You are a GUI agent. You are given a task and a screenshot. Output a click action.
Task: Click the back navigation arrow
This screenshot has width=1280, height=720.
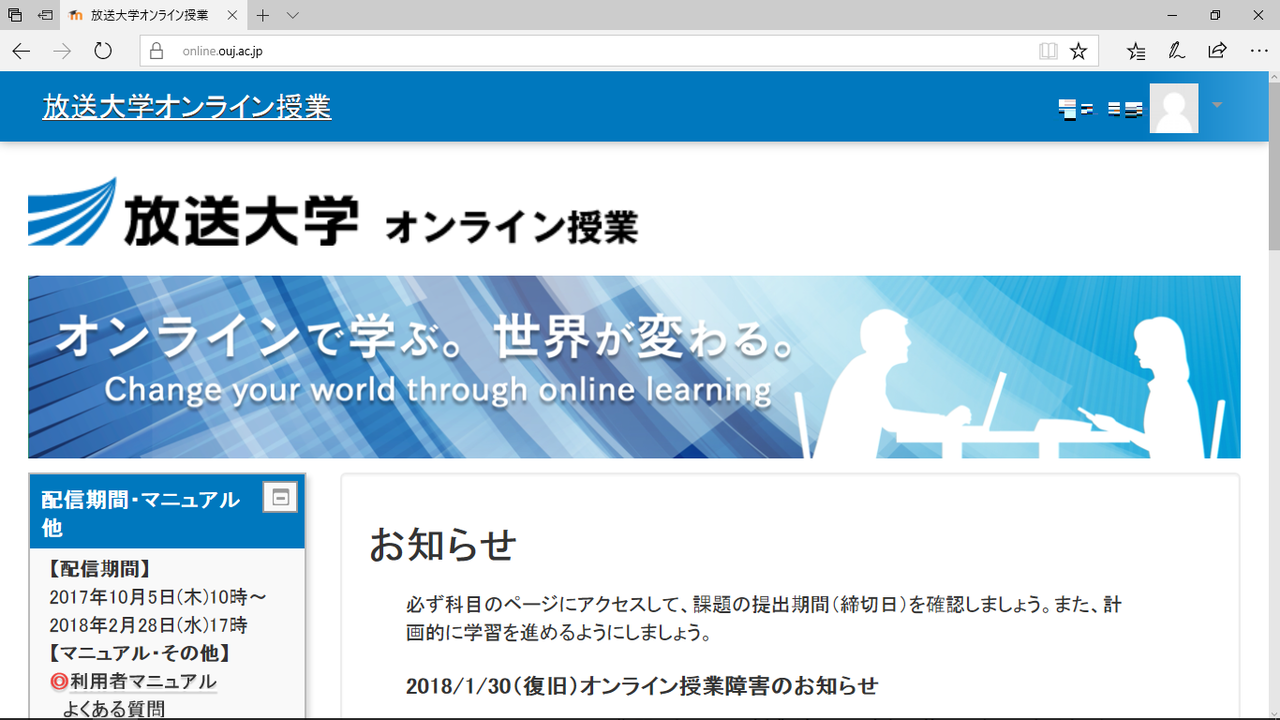pyautogui.click(x=21, y=50)
